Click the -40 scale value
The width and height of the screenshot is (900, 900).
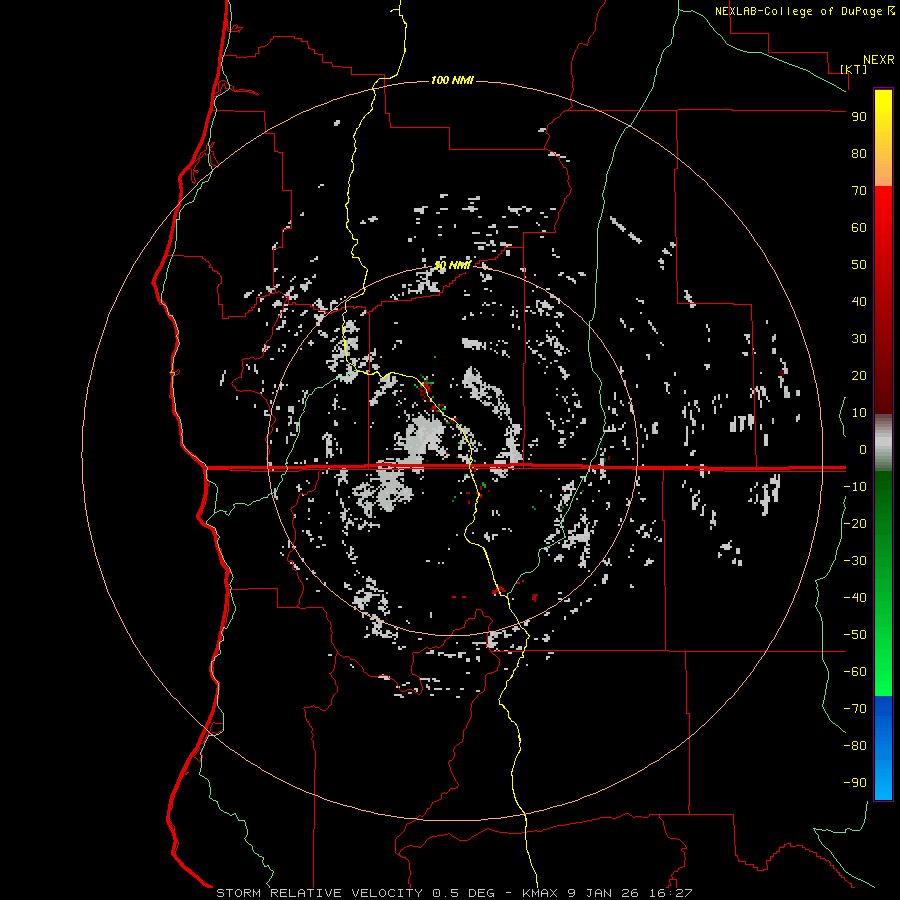click(x=855, y=598)
